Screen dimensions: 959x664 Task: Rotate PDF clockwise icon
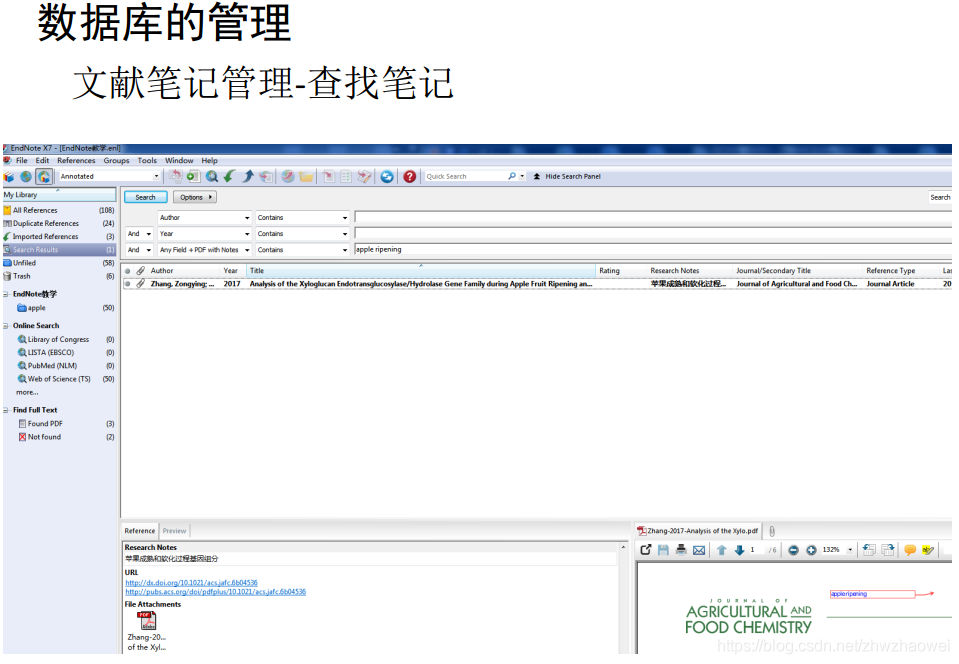click(887, 550)
